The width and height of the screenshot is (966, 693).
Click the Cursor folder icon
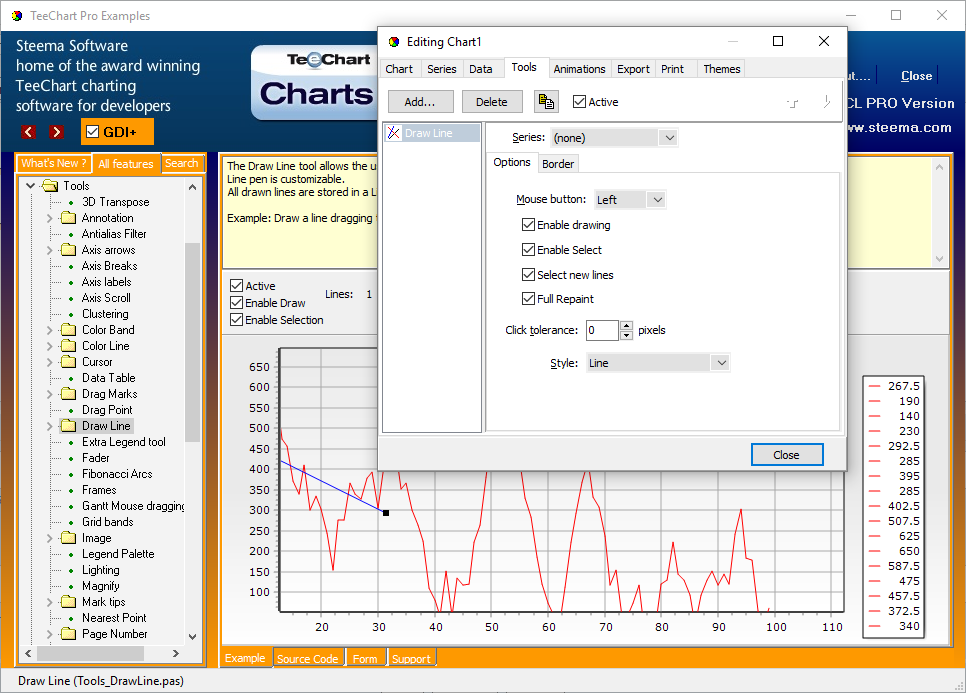coord(68,362)
